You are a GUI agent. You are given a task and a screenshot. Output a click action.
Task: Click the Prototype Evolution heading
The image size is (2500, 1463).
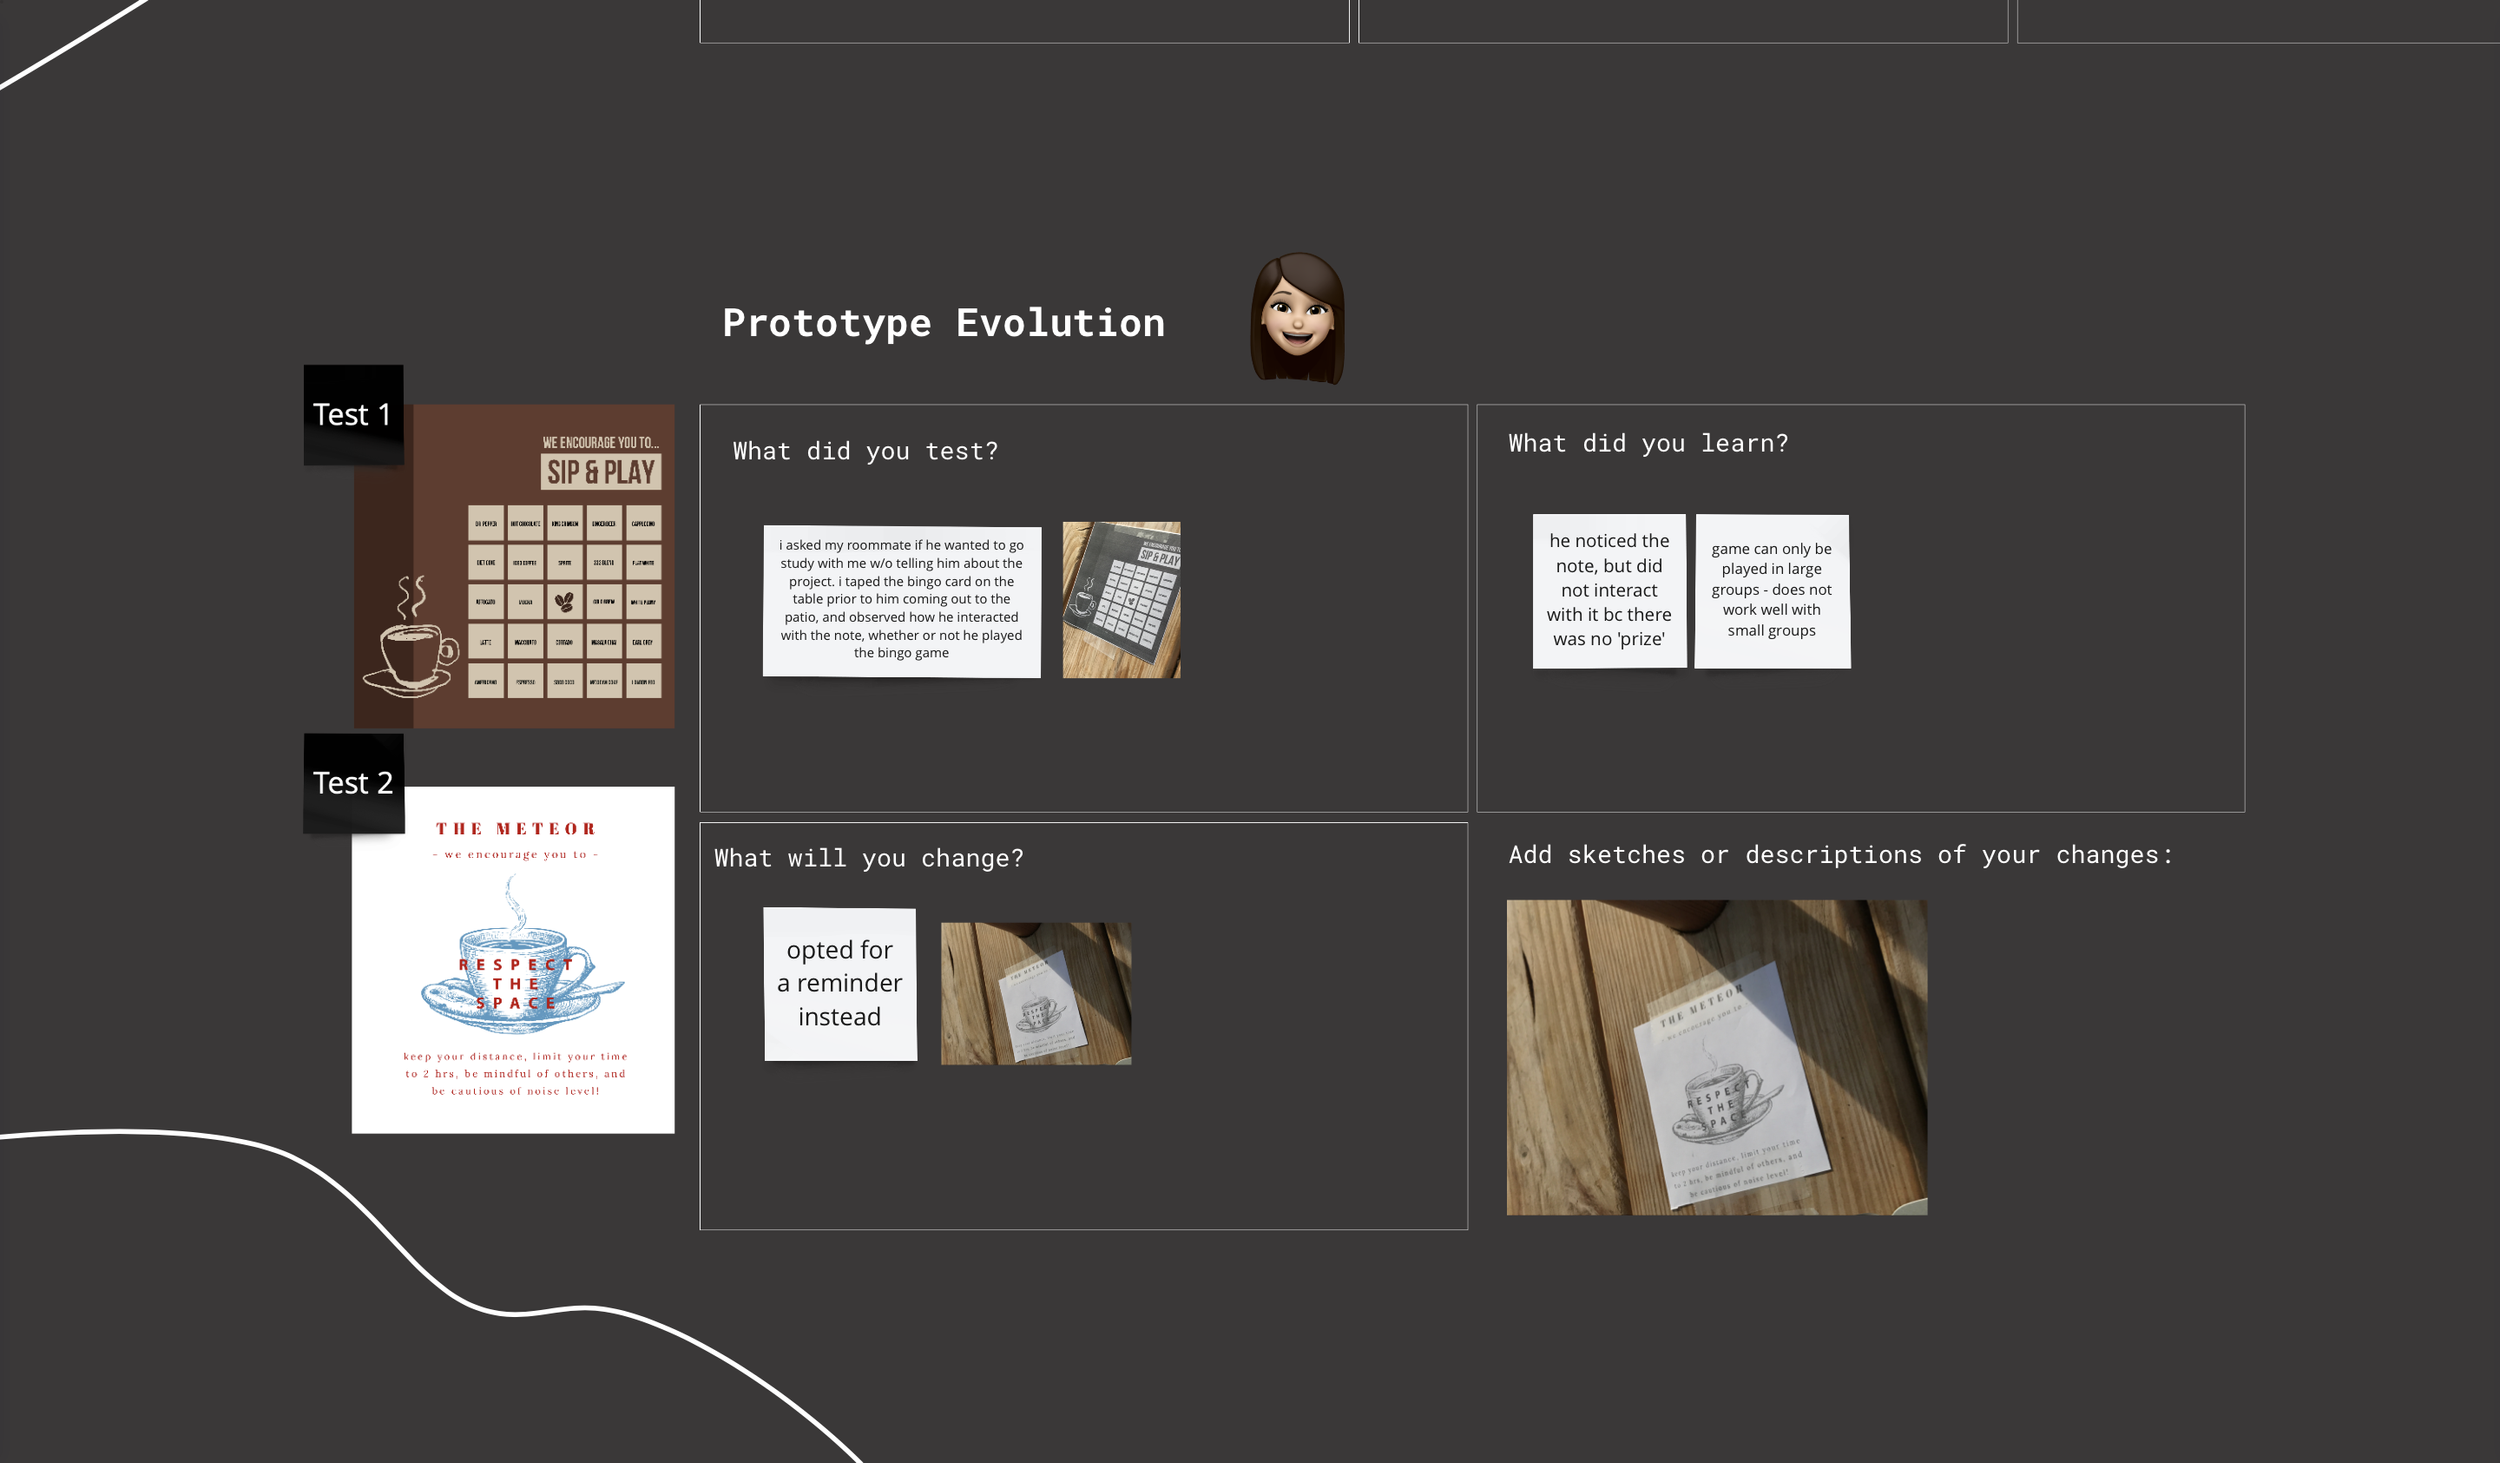click(943, 323)
